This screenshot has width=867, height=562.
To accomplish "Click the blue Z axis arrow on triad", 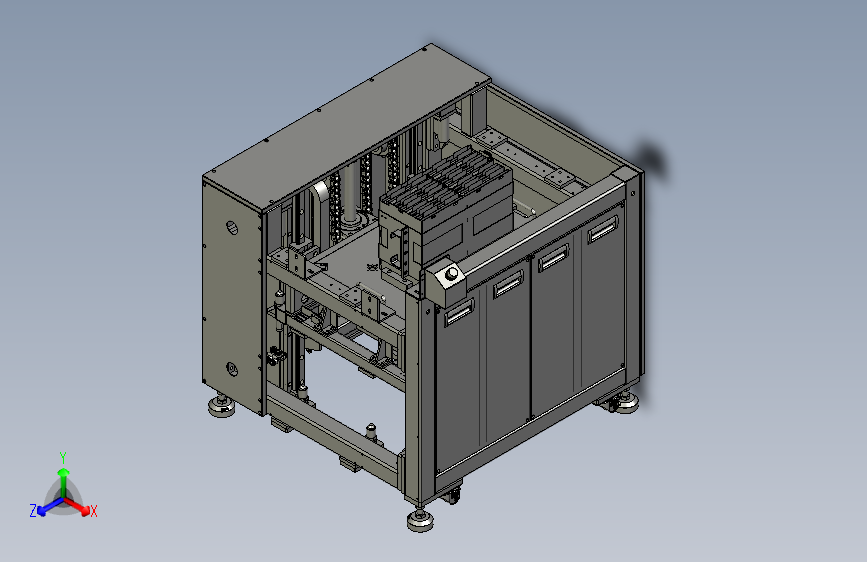I will point(49,507).
